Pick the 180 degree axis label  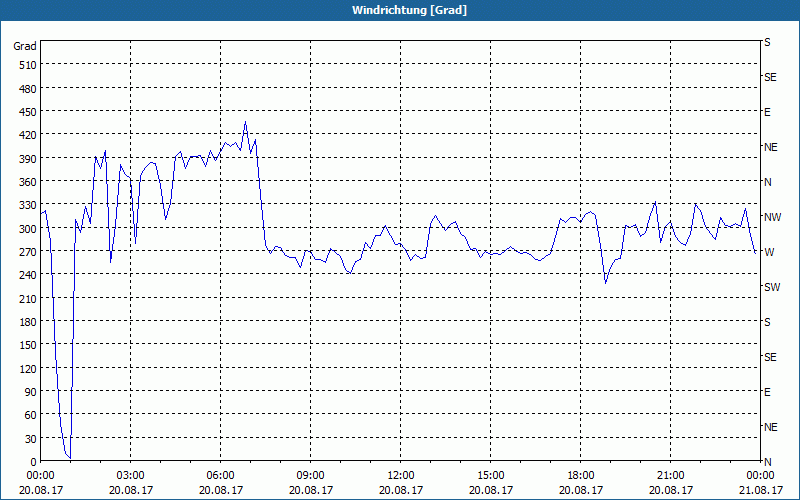[x=28, y=322]
